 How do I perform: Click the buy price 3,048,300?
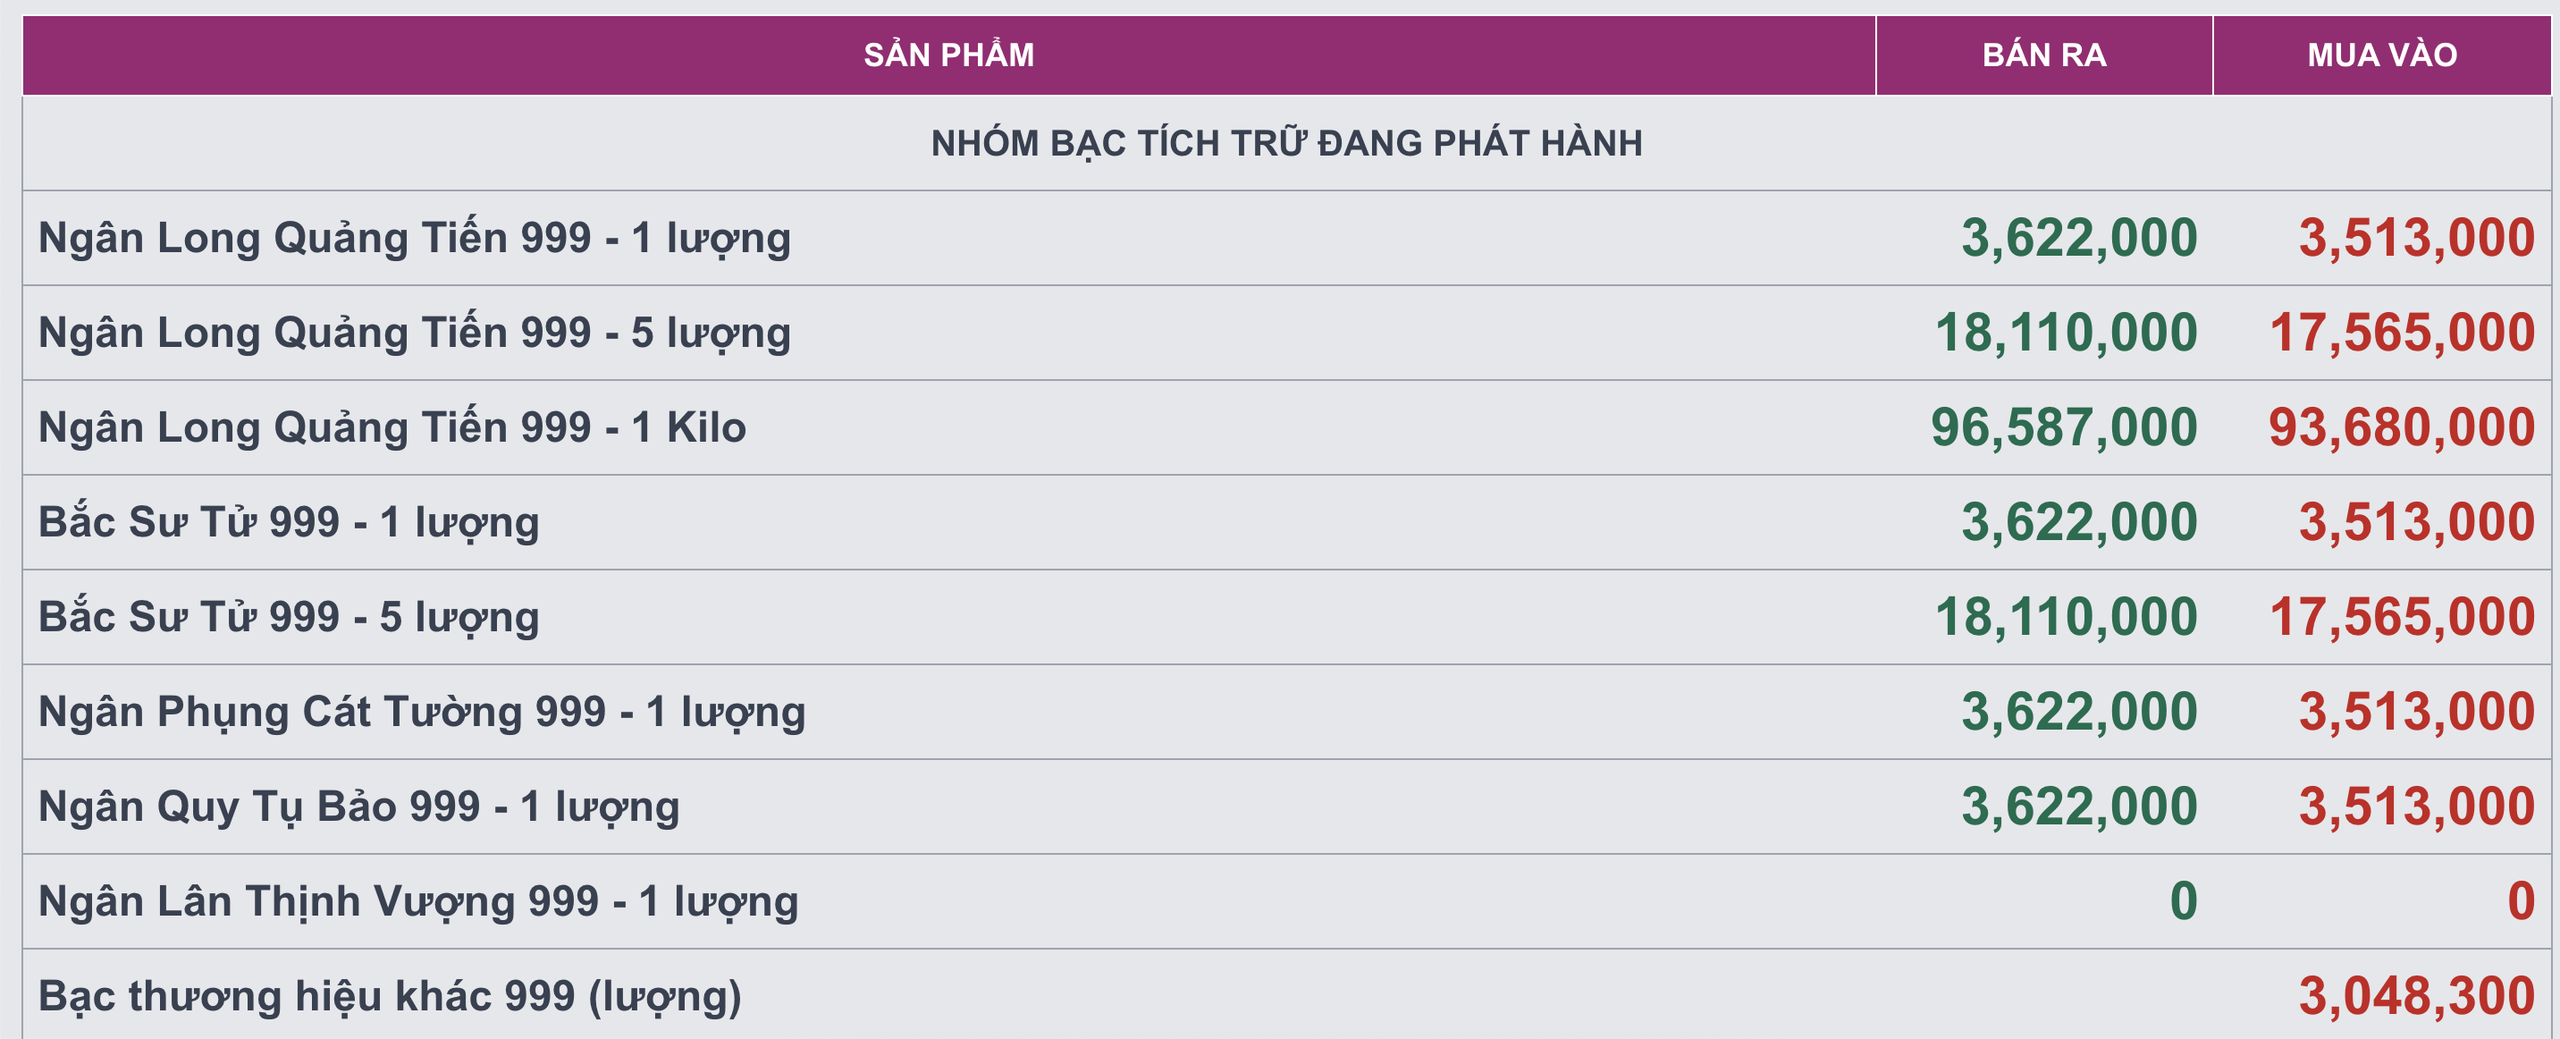2416,997
